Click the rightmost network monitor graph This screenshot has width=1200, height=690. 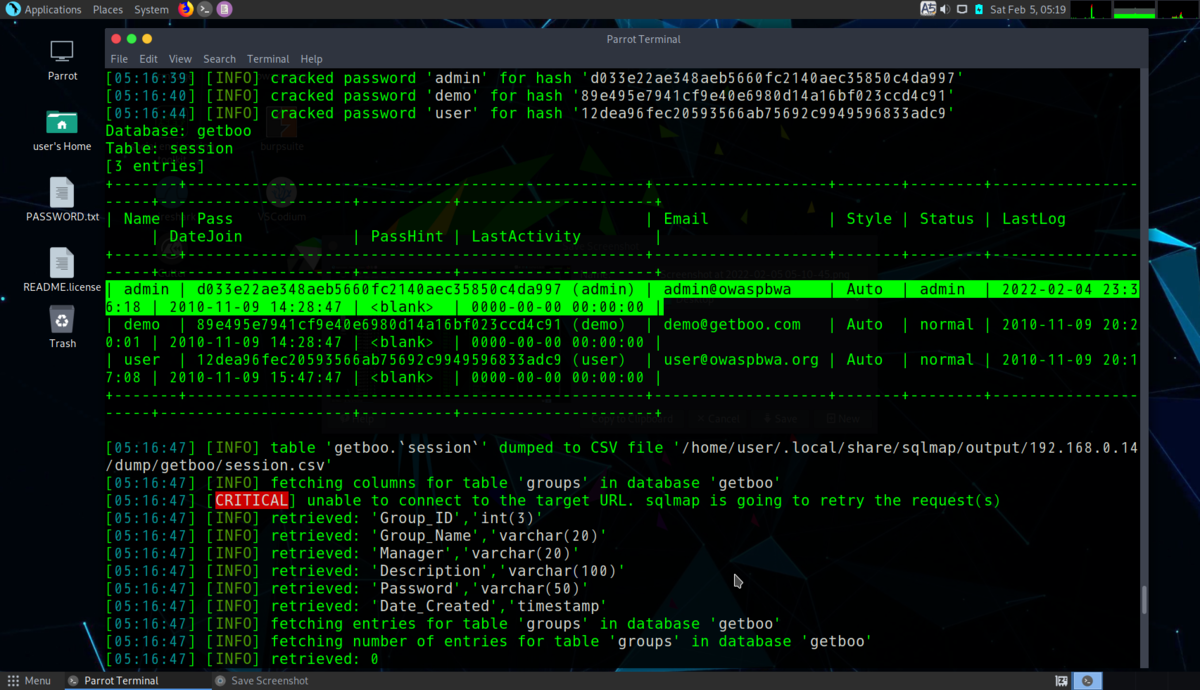(x=1177, y=9)
